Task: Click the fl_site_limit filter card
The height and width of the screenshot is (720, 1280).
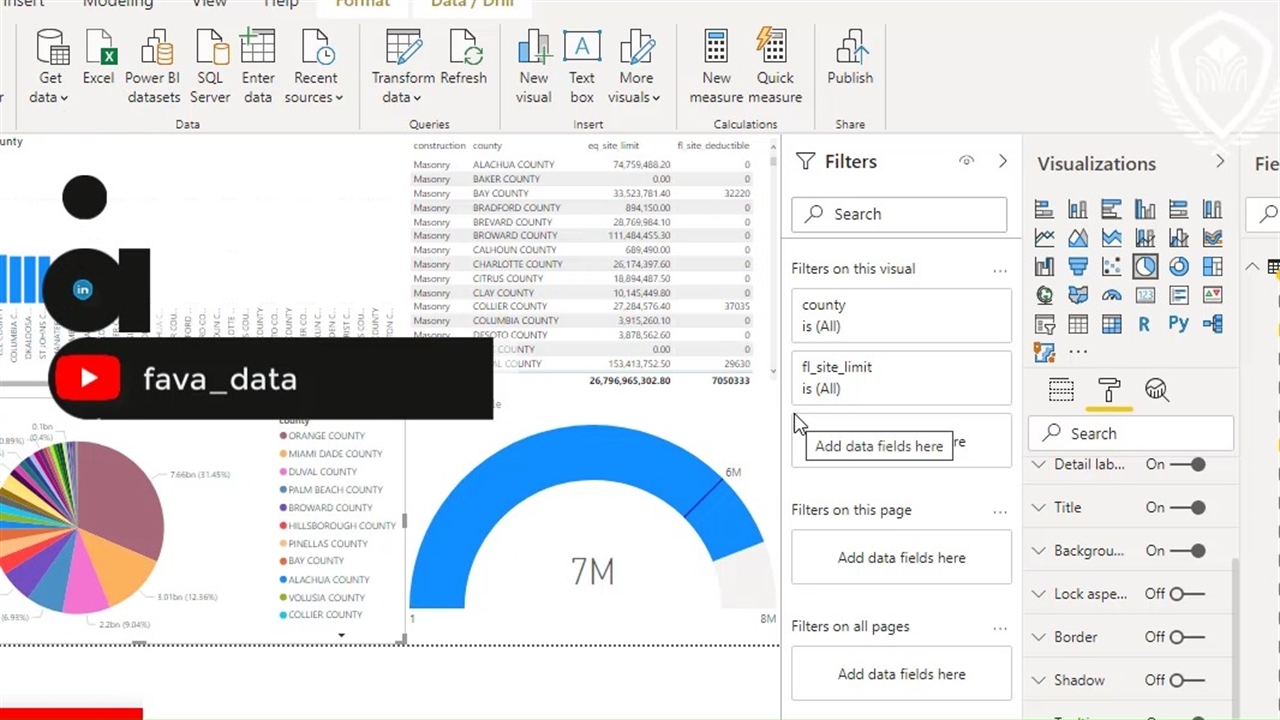Action: coord(901,378)
